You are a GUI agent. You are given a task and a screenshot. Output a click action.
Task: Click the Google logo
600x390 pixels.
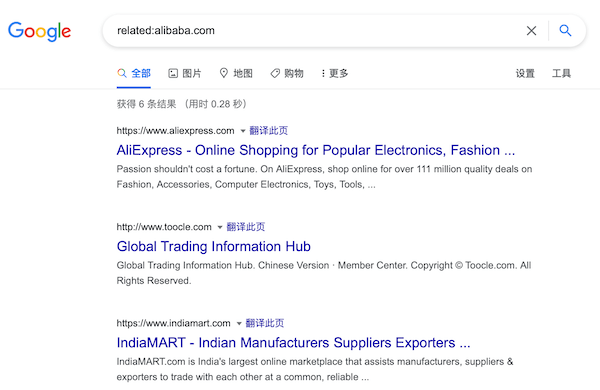tap(39, 31)
